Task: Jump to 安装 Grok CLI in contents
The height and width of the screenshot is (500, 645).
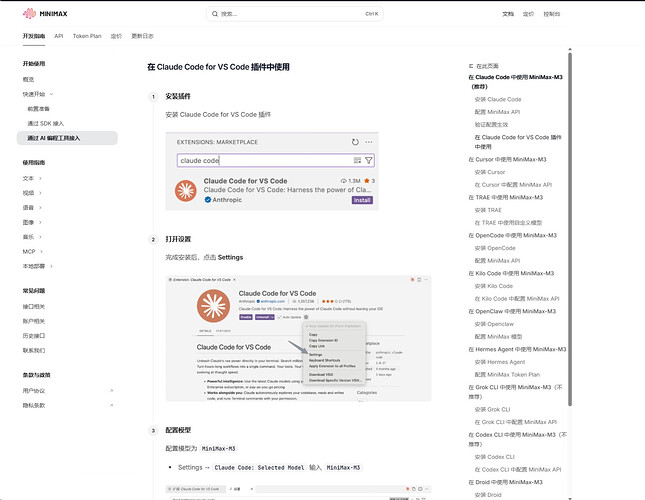Action: 492,410
